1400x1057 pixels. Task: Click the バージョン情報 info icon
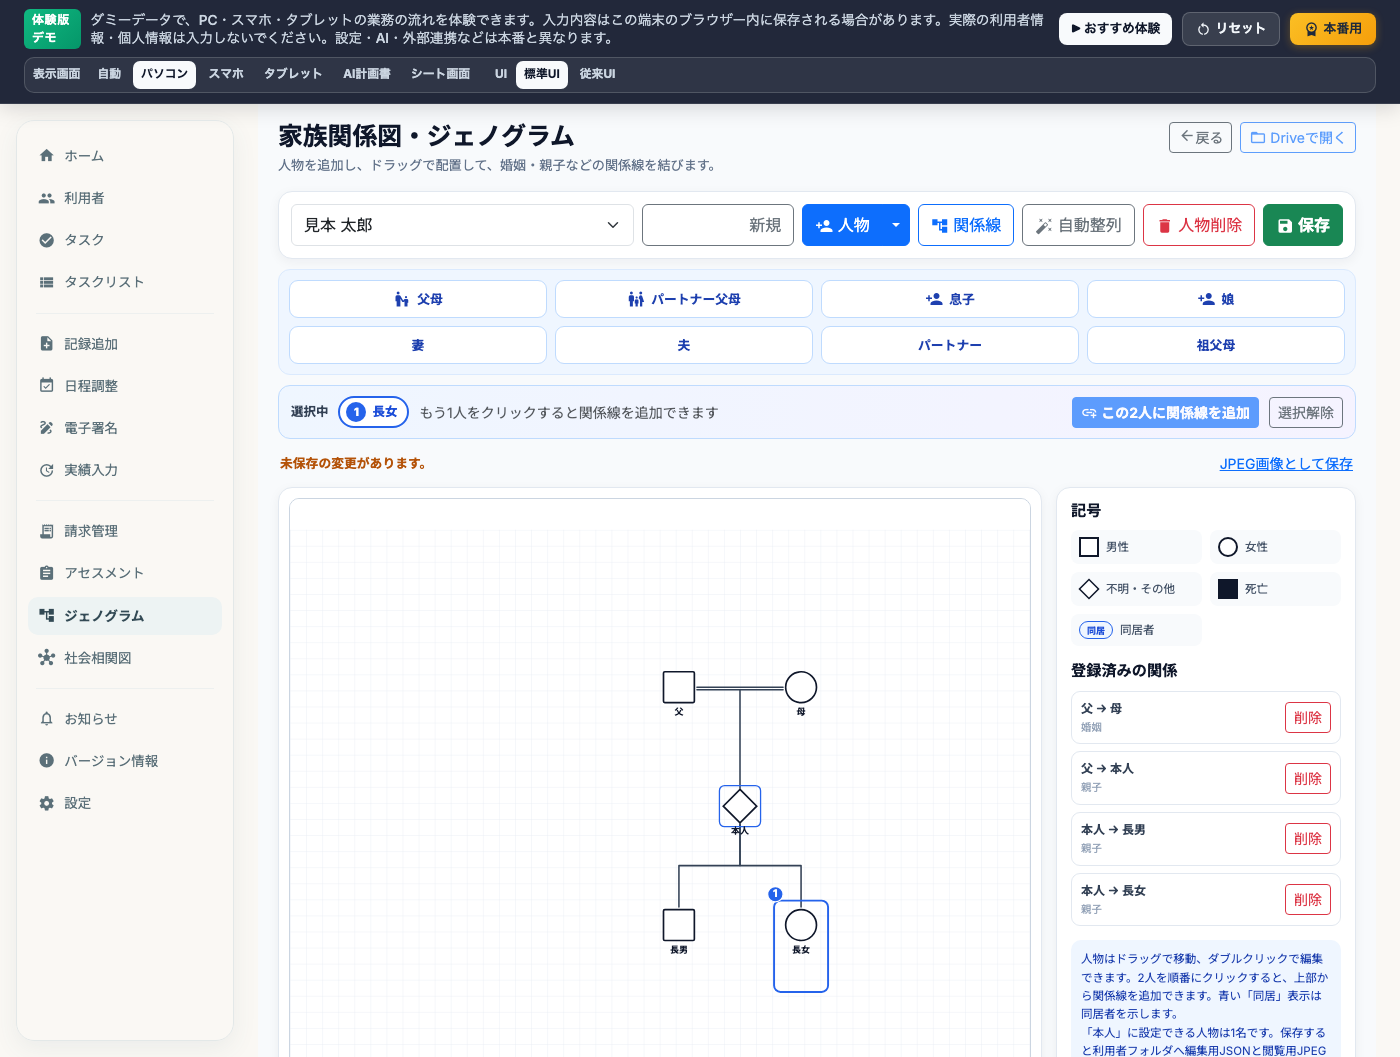[x=46, y=761]
